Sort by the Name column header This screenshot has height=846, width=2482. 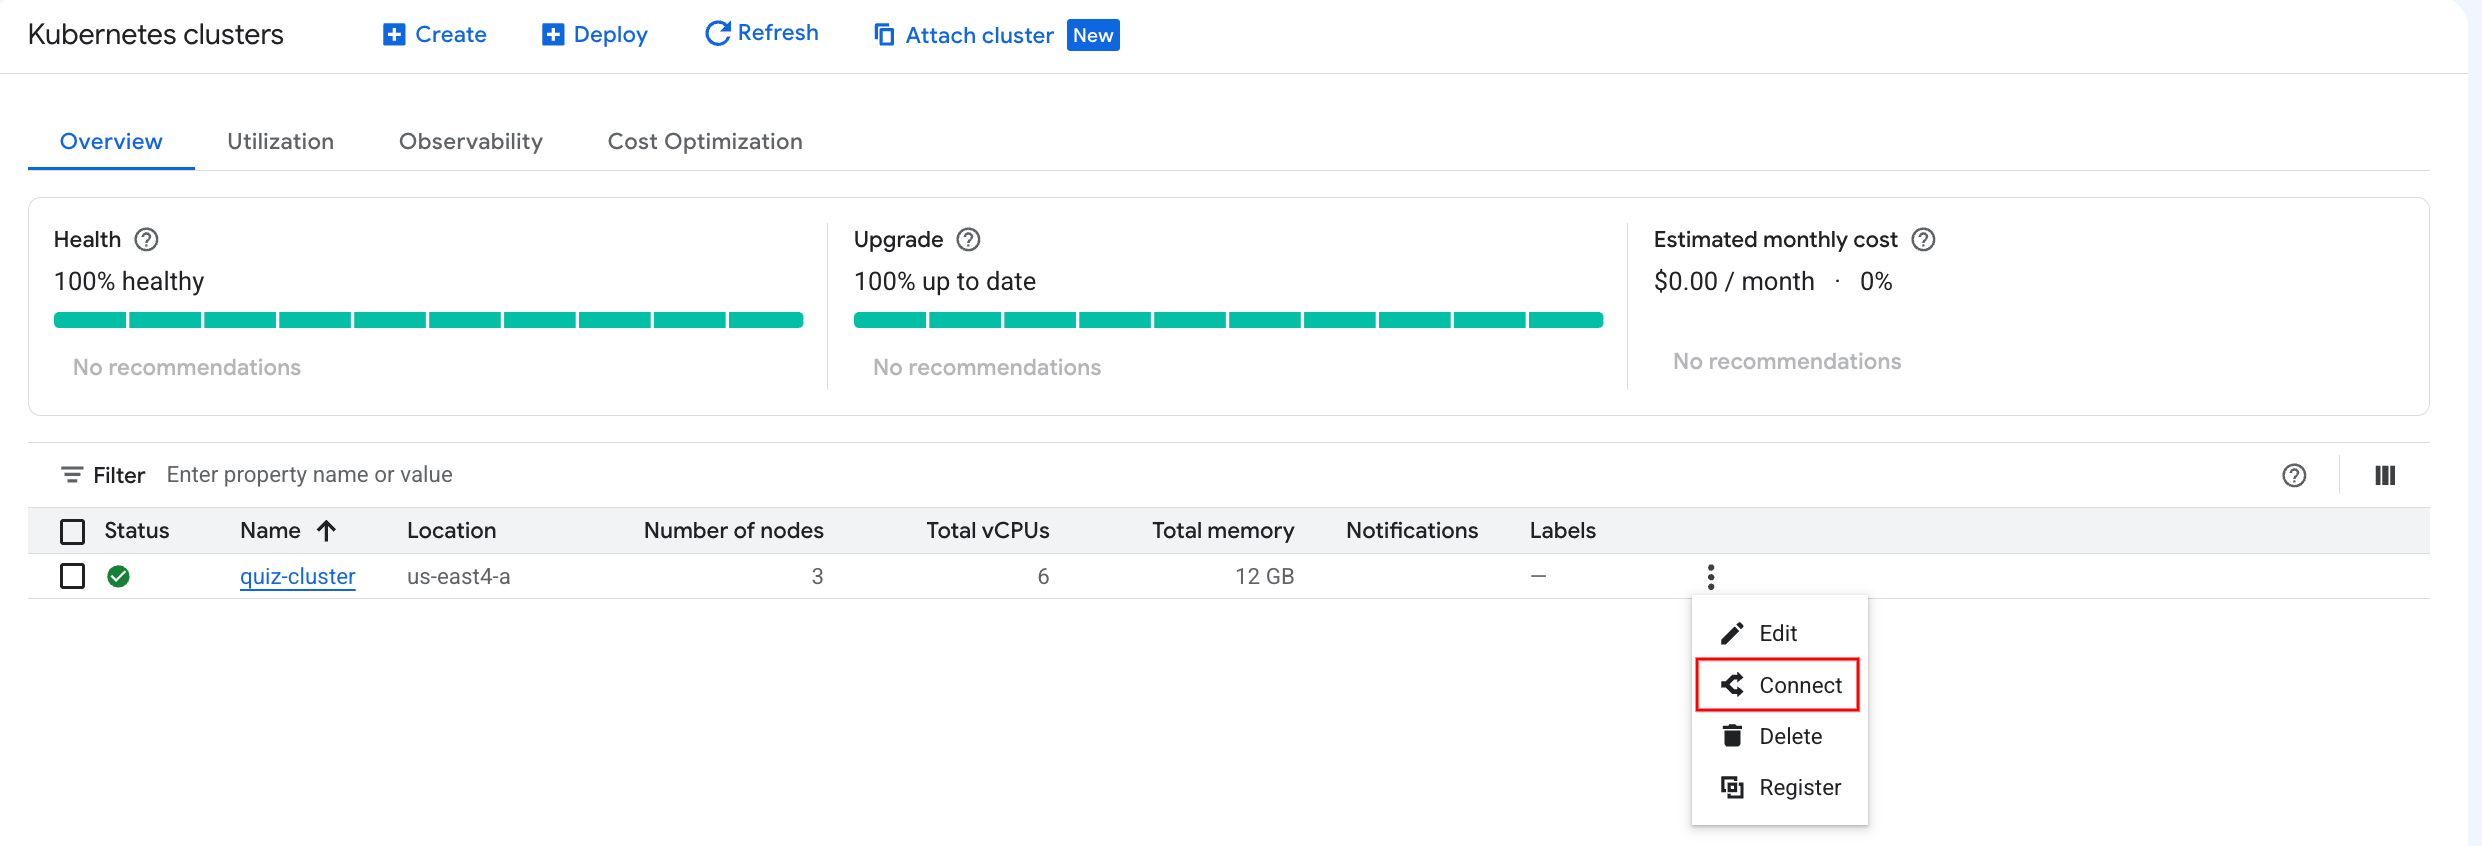[x=271, y=530]
